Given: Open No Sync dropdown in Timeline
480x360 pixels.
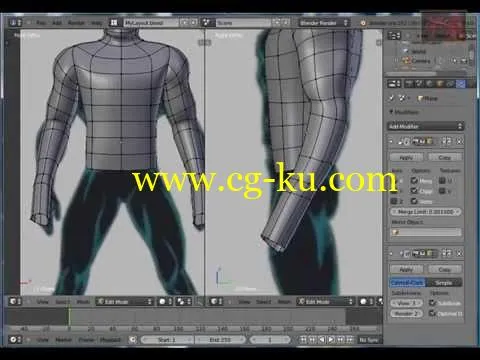Looking at the screenshot, I should point(370,340).
